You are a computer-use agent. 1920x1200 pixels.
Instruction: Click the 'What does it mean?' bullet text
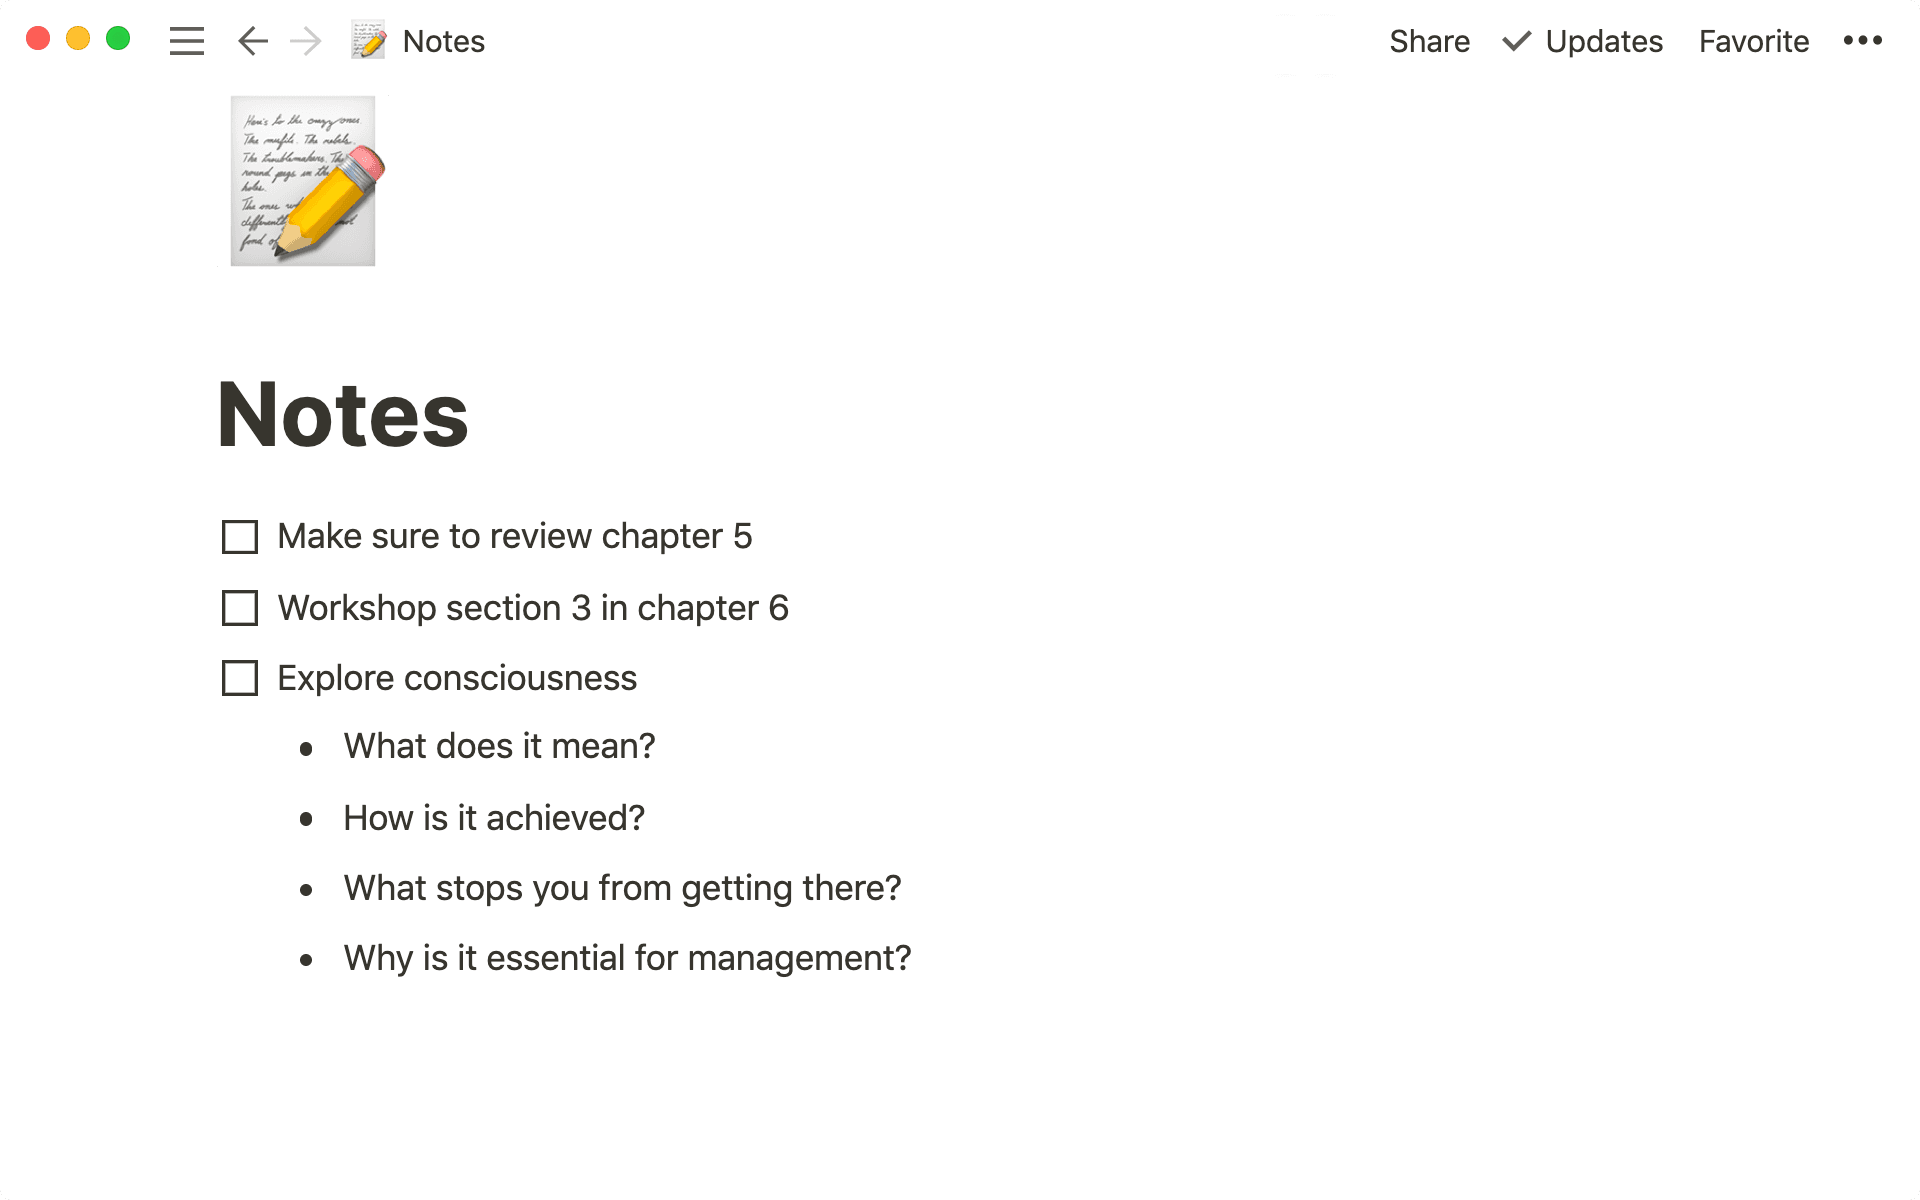499,746
